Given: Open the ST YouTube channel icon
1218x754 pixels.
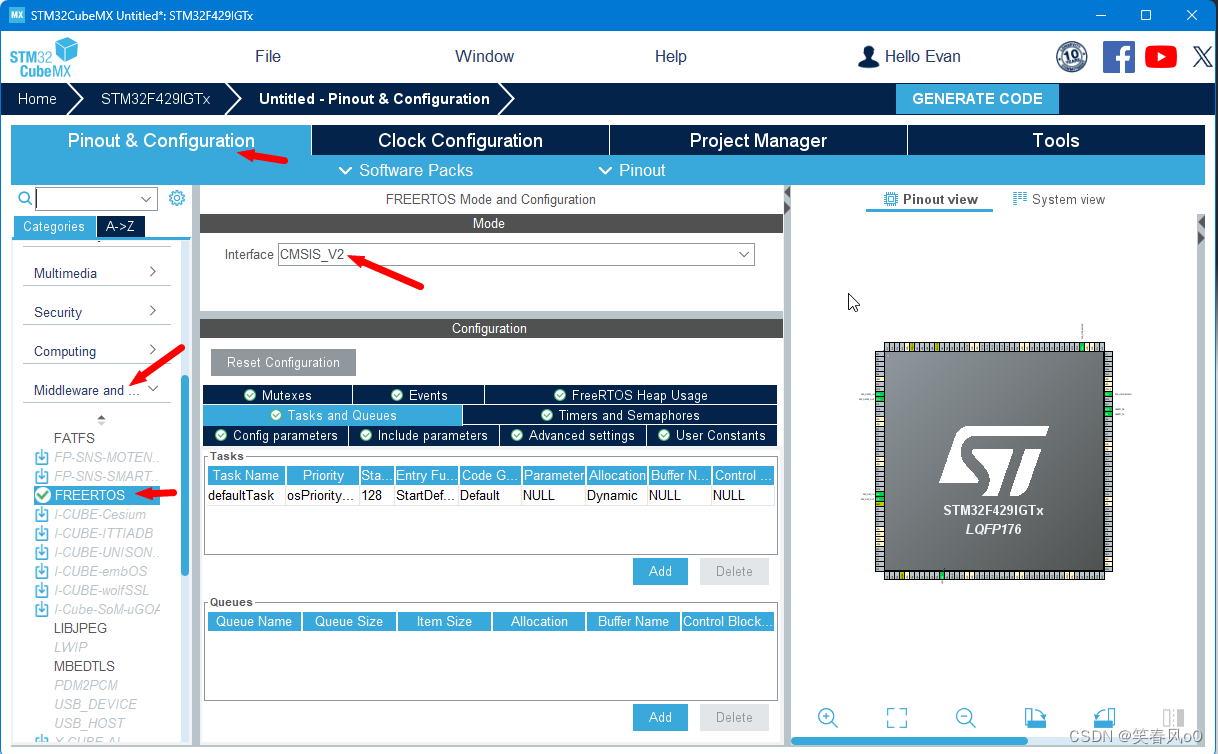Looking at the screenshot, I should click(1161, 57).
